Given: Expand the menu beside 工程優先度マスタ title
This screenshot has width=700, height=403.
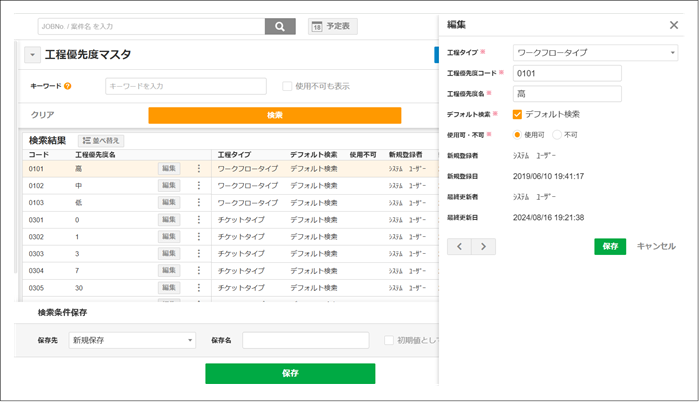Looking at the screenshot, I should pos(32,55).
